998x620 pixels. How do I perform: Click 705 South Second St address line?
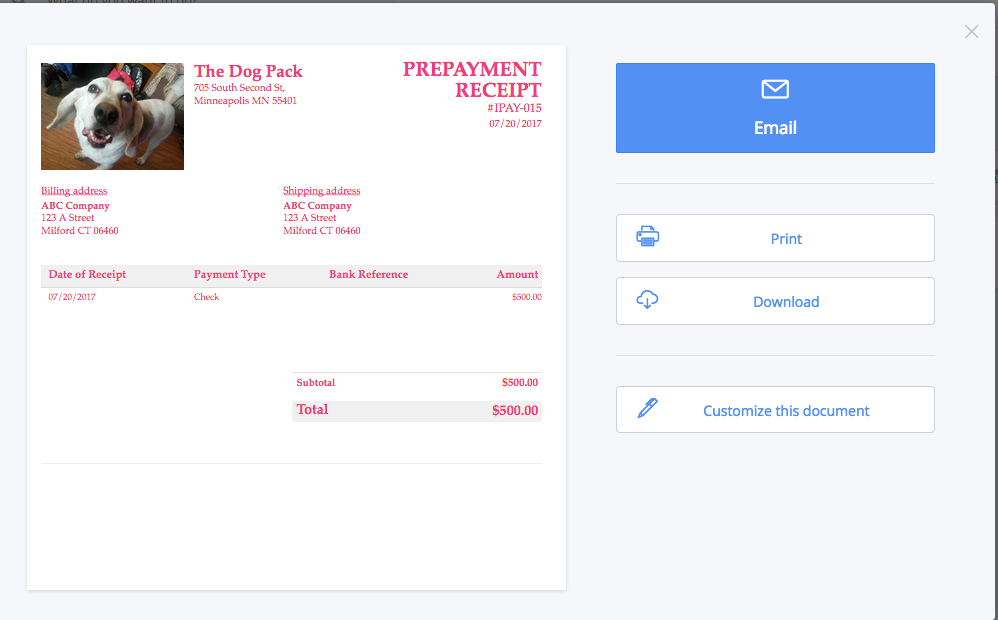[239, 88]
